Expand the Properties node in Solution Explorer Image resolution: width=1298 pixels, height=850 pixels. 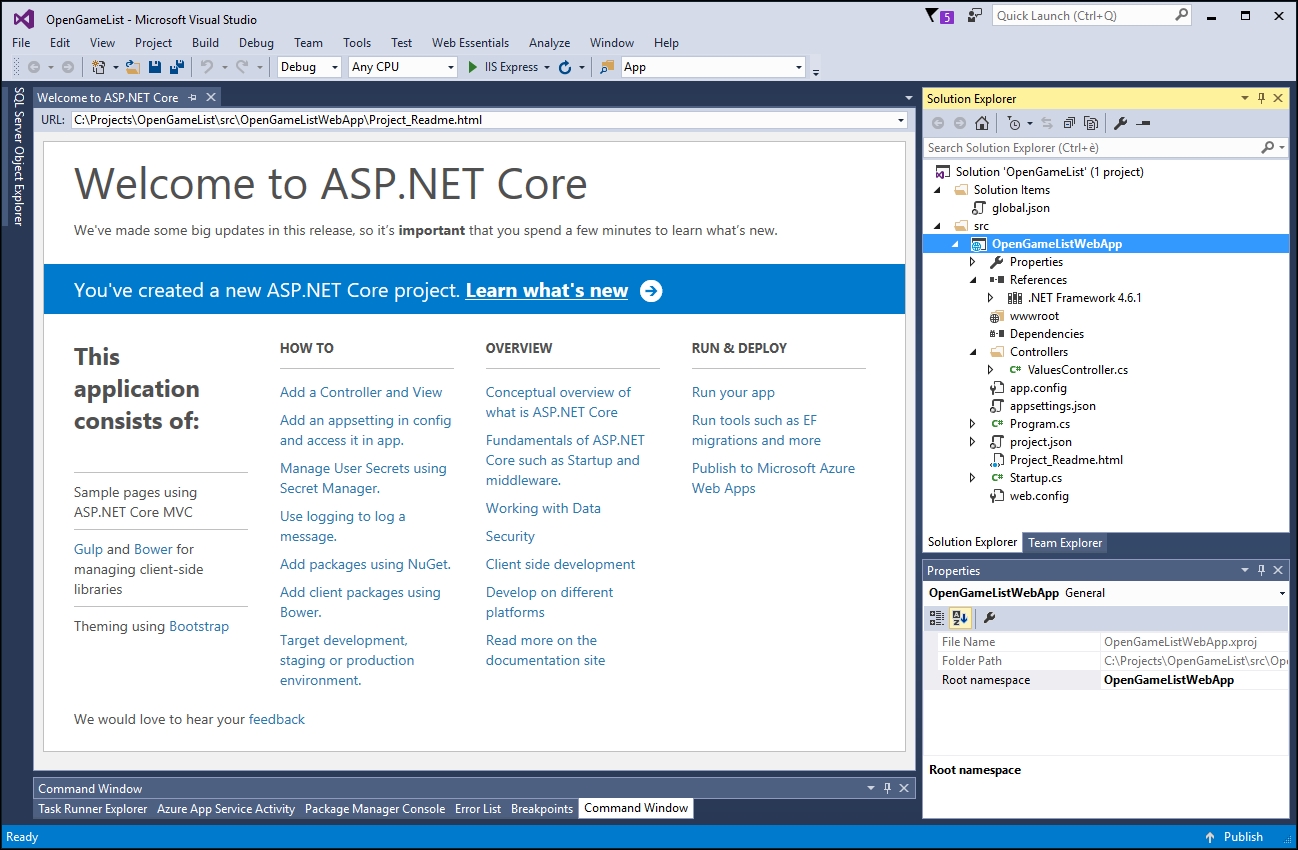(x=973, y=262)
